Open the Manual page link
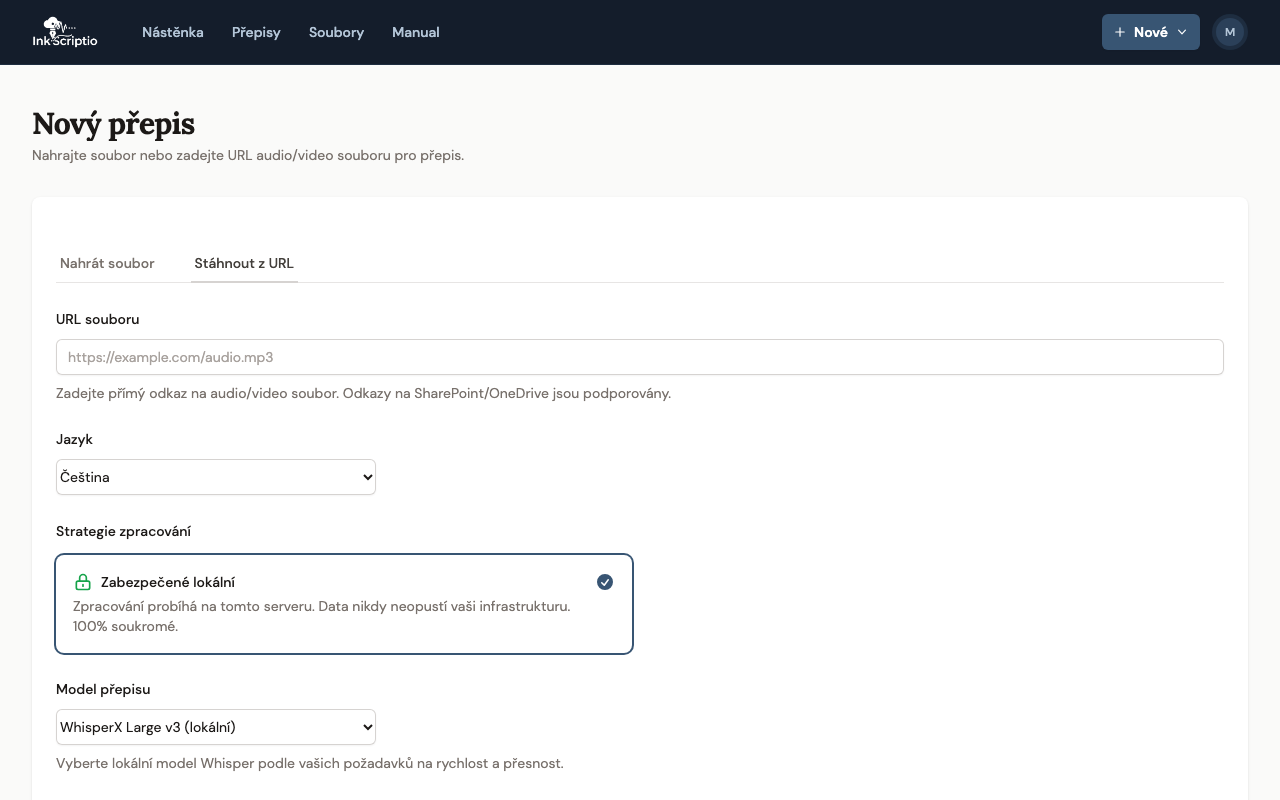 [x=416, y=32]
